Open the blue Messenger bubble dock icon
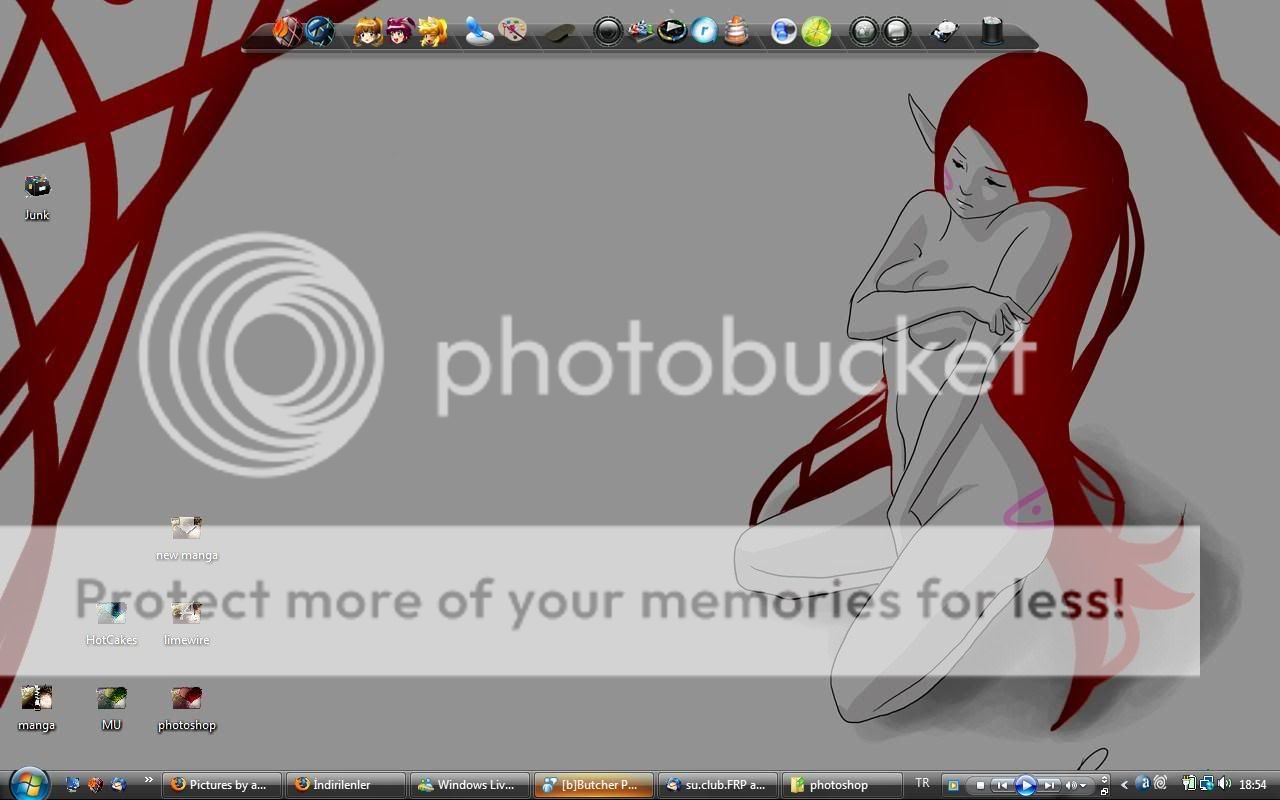The height and width of the screenshot is (800, 1280). (x=784, y=31)
